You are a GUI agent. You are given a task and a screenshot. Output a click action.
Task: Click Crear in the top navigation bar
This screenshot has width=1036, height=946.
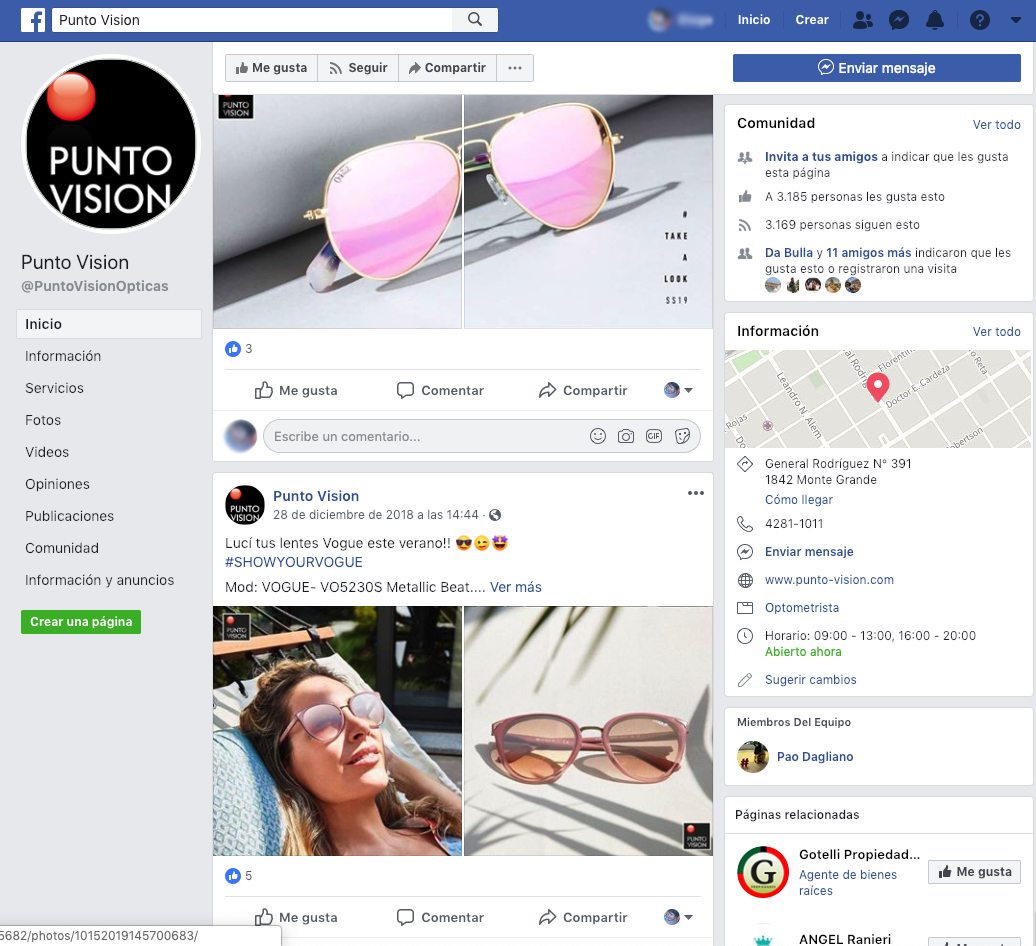point(811,20)
